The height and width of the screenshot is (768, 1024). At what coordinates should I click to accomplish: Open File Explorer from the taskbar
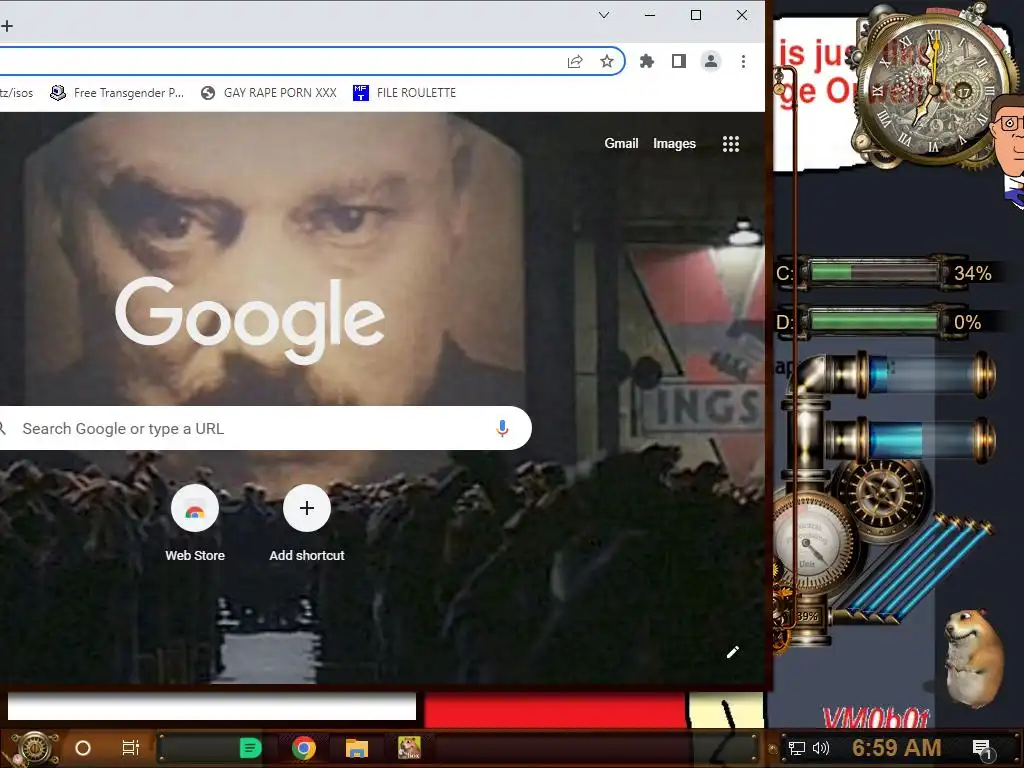[x=357, y=748]
